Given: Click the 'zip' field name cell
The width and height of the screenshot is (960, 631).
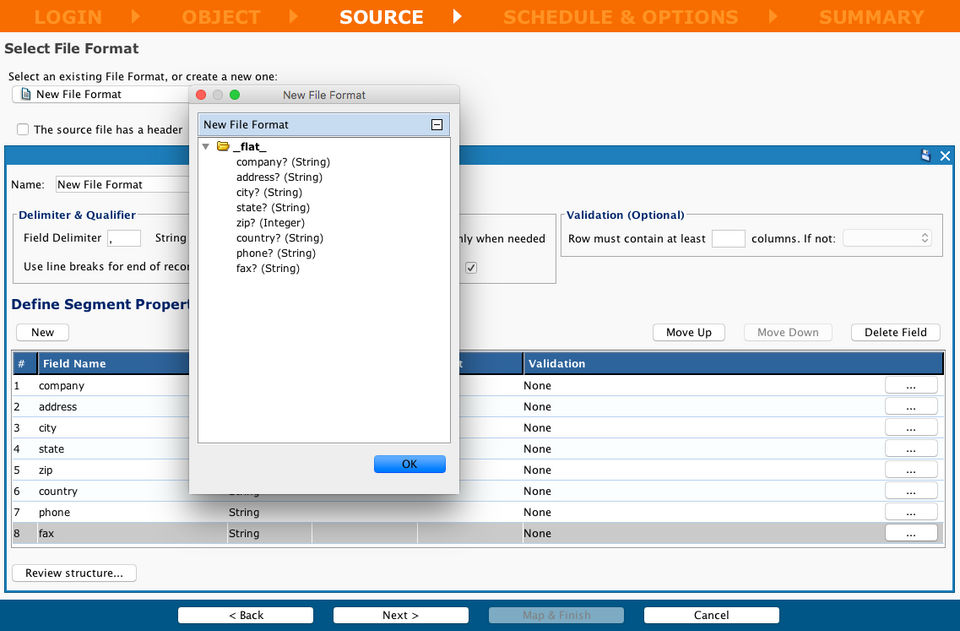Looking at the screenshot, I should tap(45, 470).
